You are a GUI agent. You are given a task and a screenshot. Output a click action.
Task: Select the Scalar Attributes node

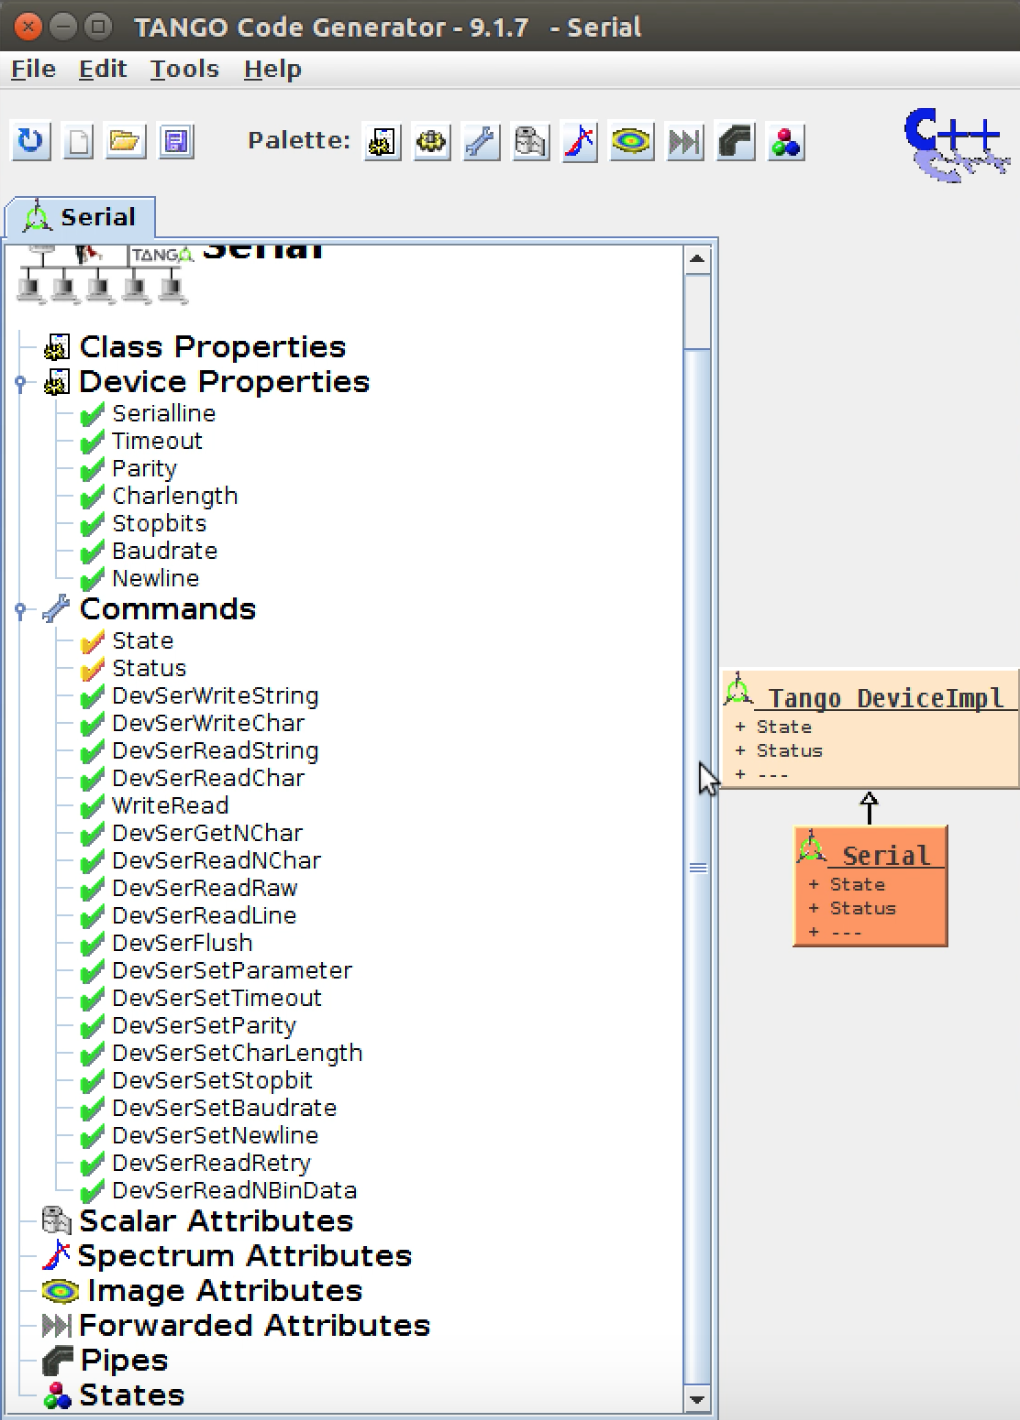(x=216, y=1221)
